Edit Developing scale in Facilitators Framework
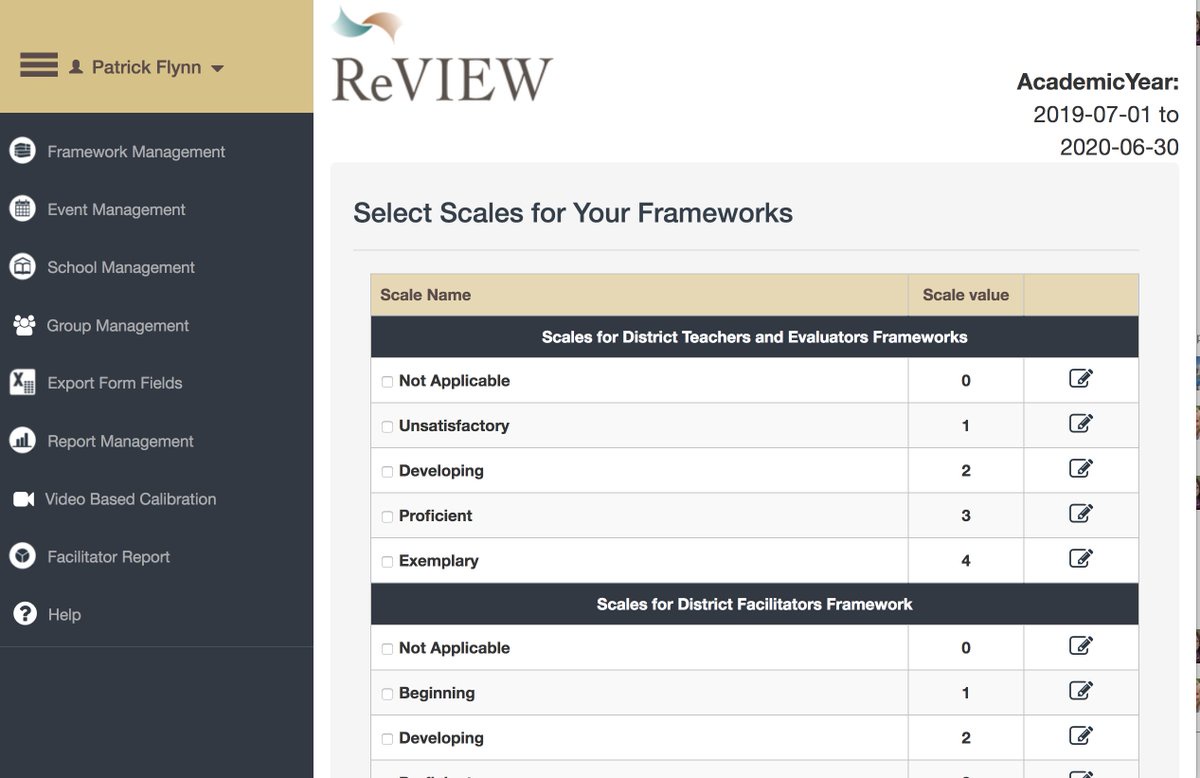The height and width of the screenshot is (778, 1200). [1080, 736]
